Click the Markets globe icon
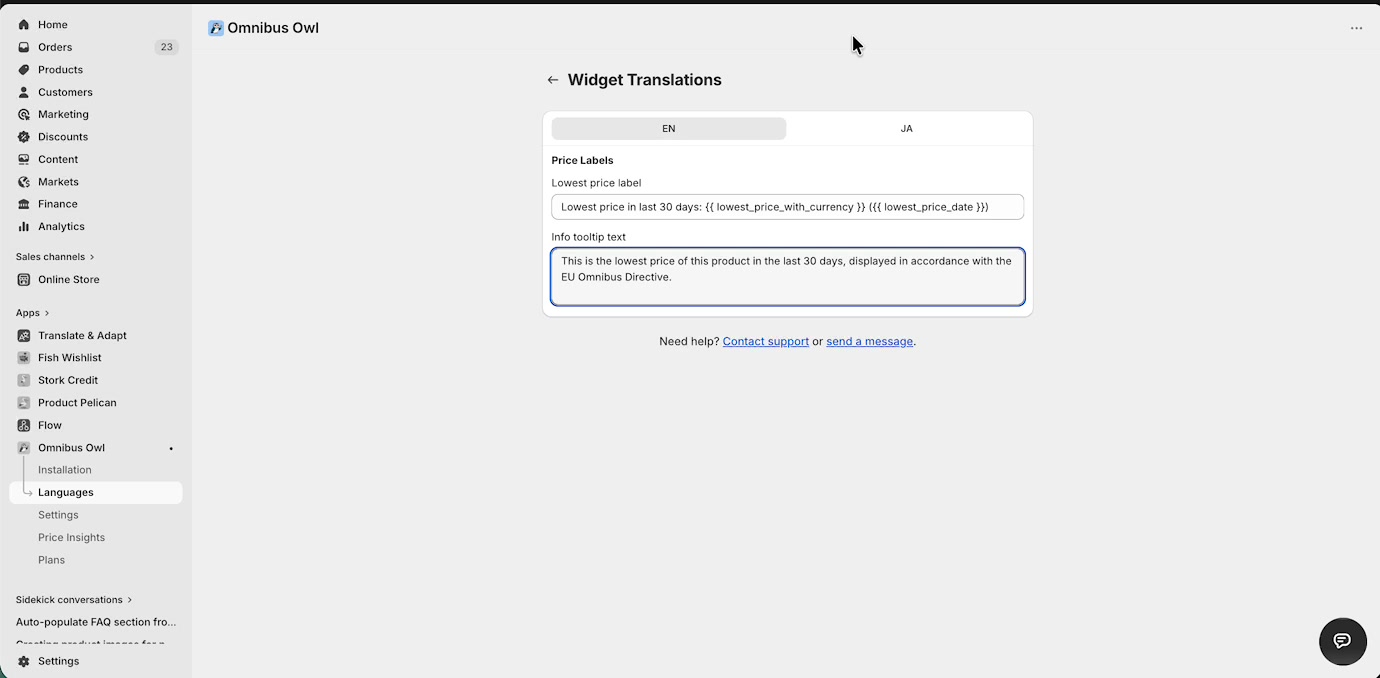The width and height of the screenshot is (1380, 678). [x=24, y=182]
